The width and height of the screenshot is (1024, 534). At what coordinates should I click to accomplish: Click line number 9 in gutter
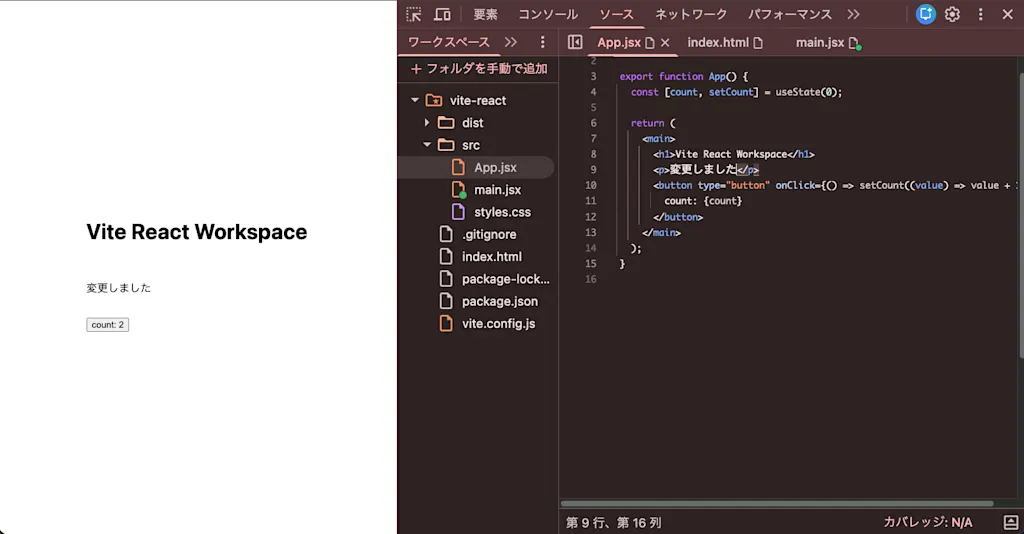[x=593, y=170]
